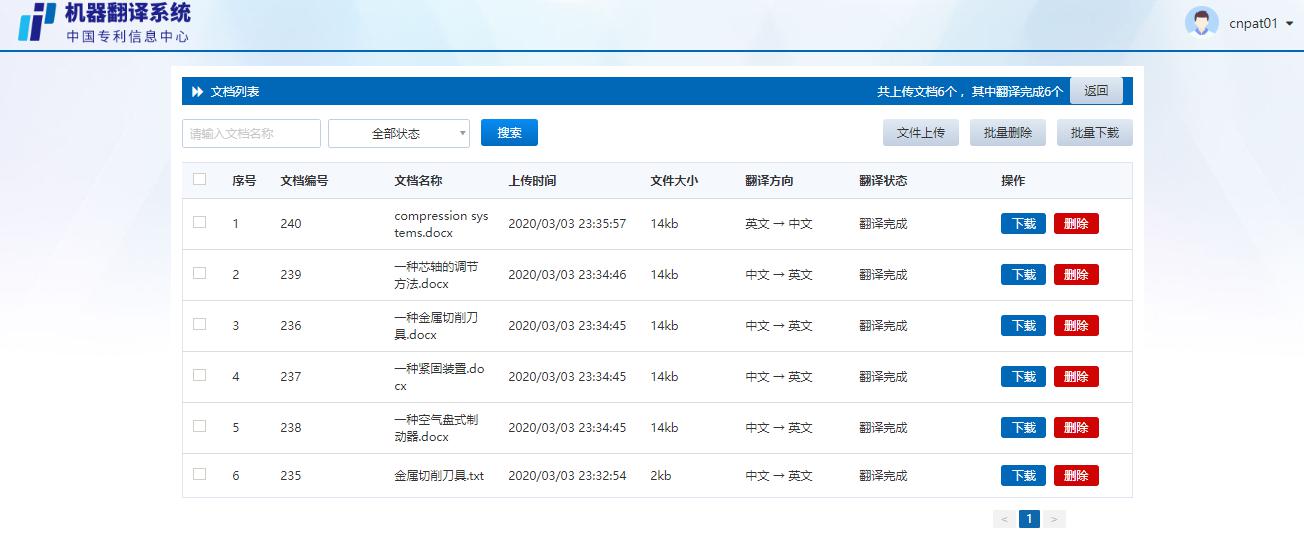Click the 批量删除 batch delete button
The image size is (1304, 558).
pos(1007,133)
